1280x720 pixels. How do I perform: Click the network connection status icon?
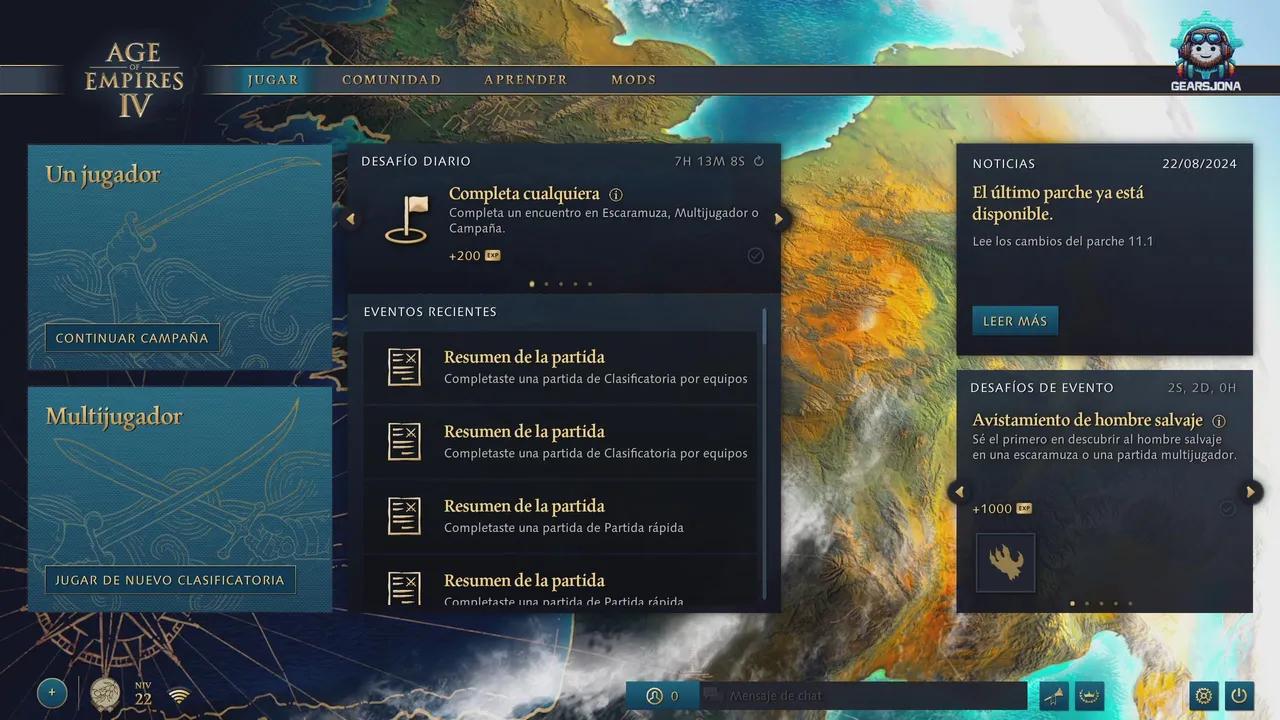coord(179,696)
